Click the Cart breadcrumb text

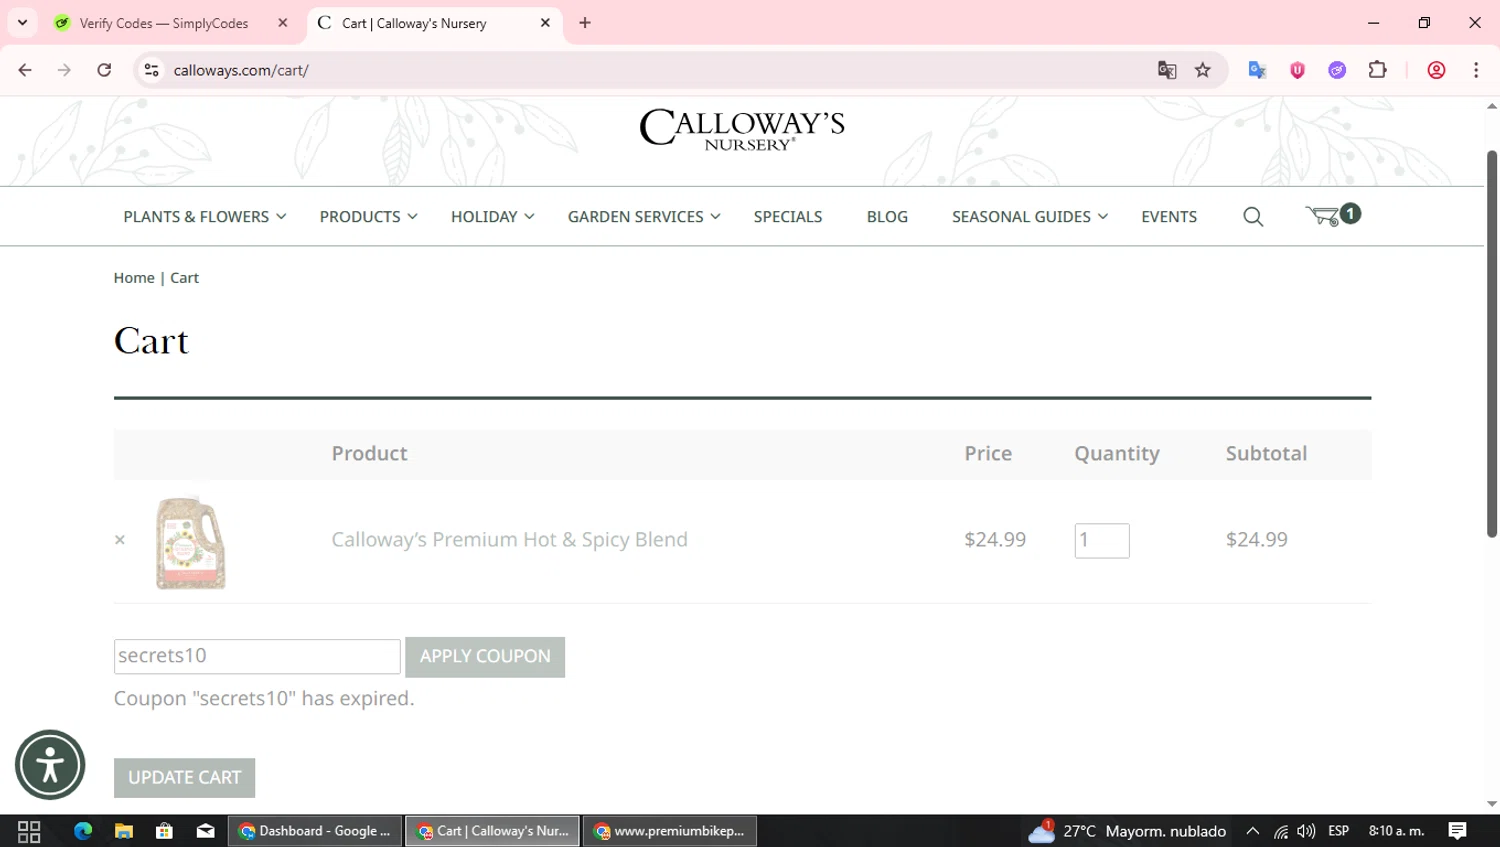(x=184, y=278)
